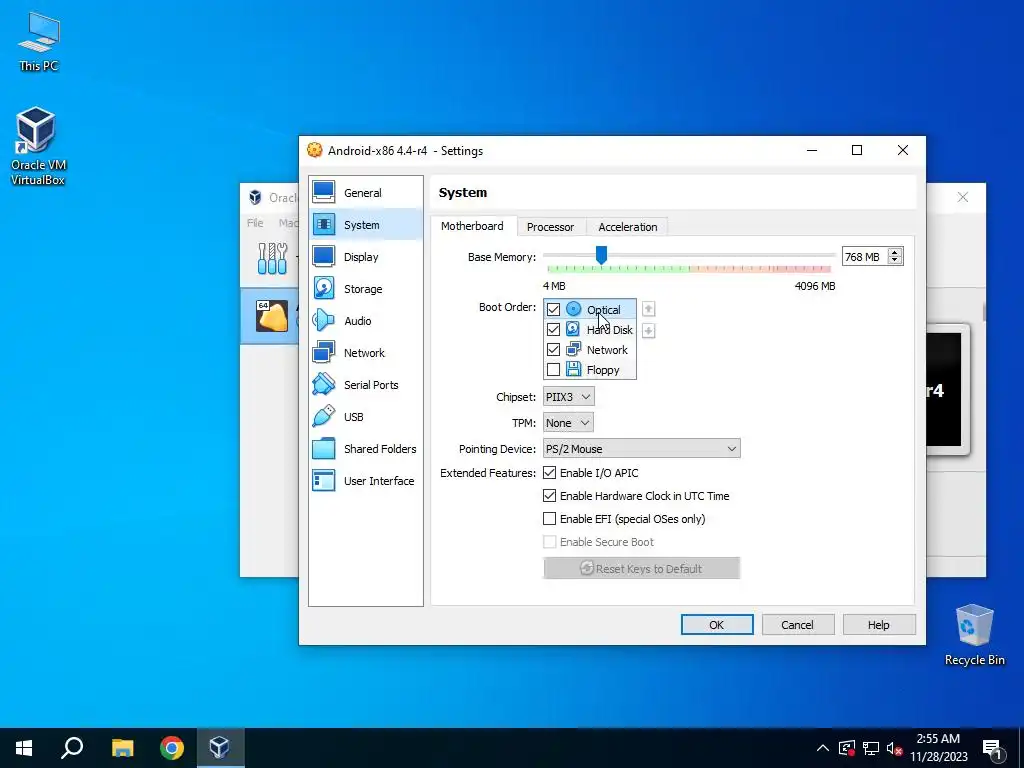Image resolution: width=1024 pixels, height=768 pixels.
Task: Close the VirtualBox Manager background window
Action: 963,197
